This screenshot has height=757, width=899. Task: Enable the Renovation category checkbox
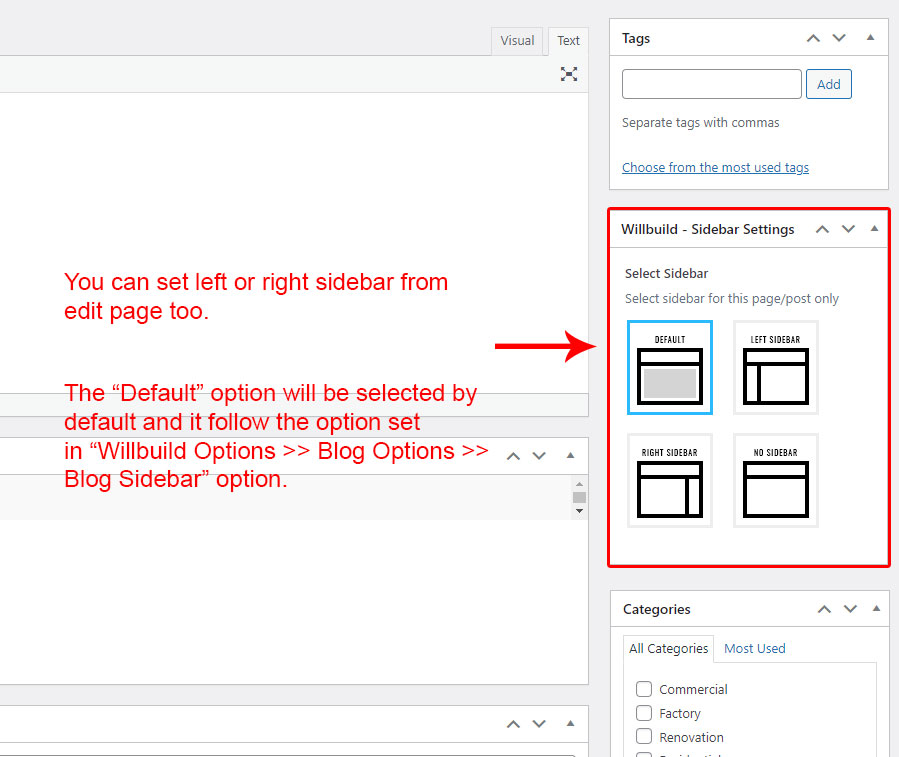coord(644,737)
